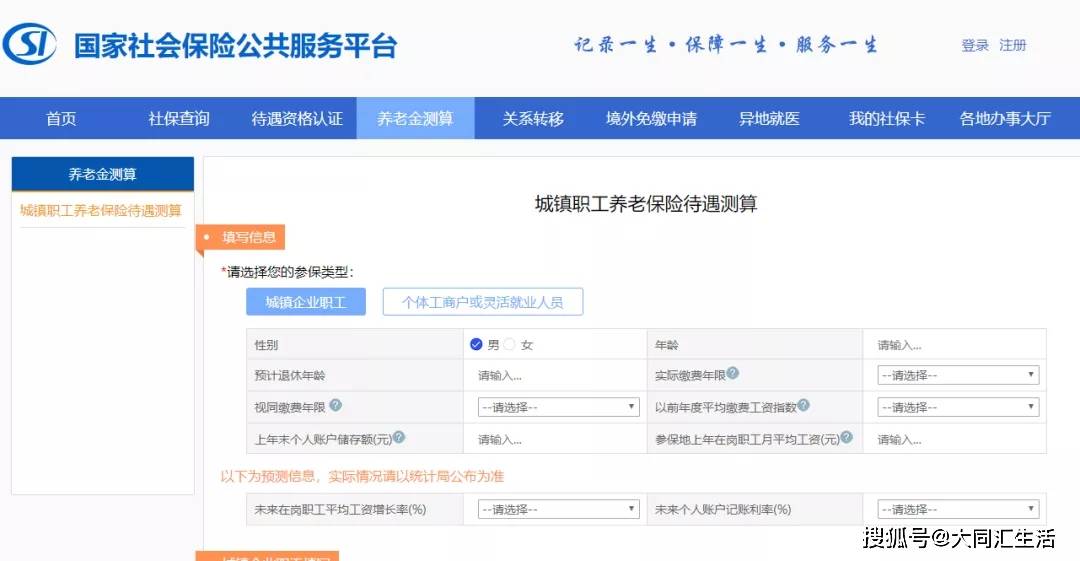Image resolution: width=1080 pixels, height=561 pixels.
Task: Open help icon beside 上年末个人账户储存额
Action: pos(399,437)
